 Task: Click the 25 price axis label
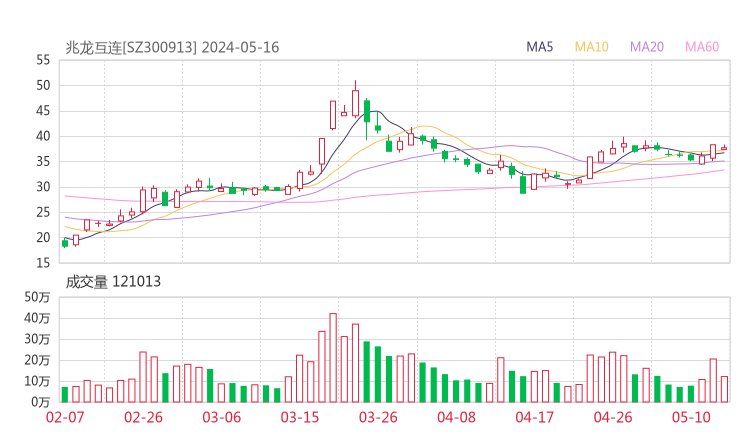point(42,212)
